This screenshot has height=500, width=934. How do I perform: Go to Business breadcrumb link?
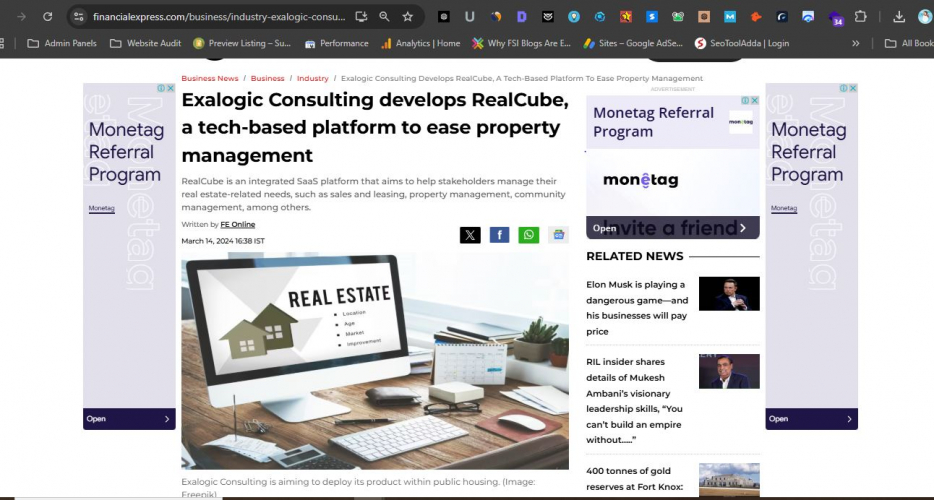click(267, 78)
